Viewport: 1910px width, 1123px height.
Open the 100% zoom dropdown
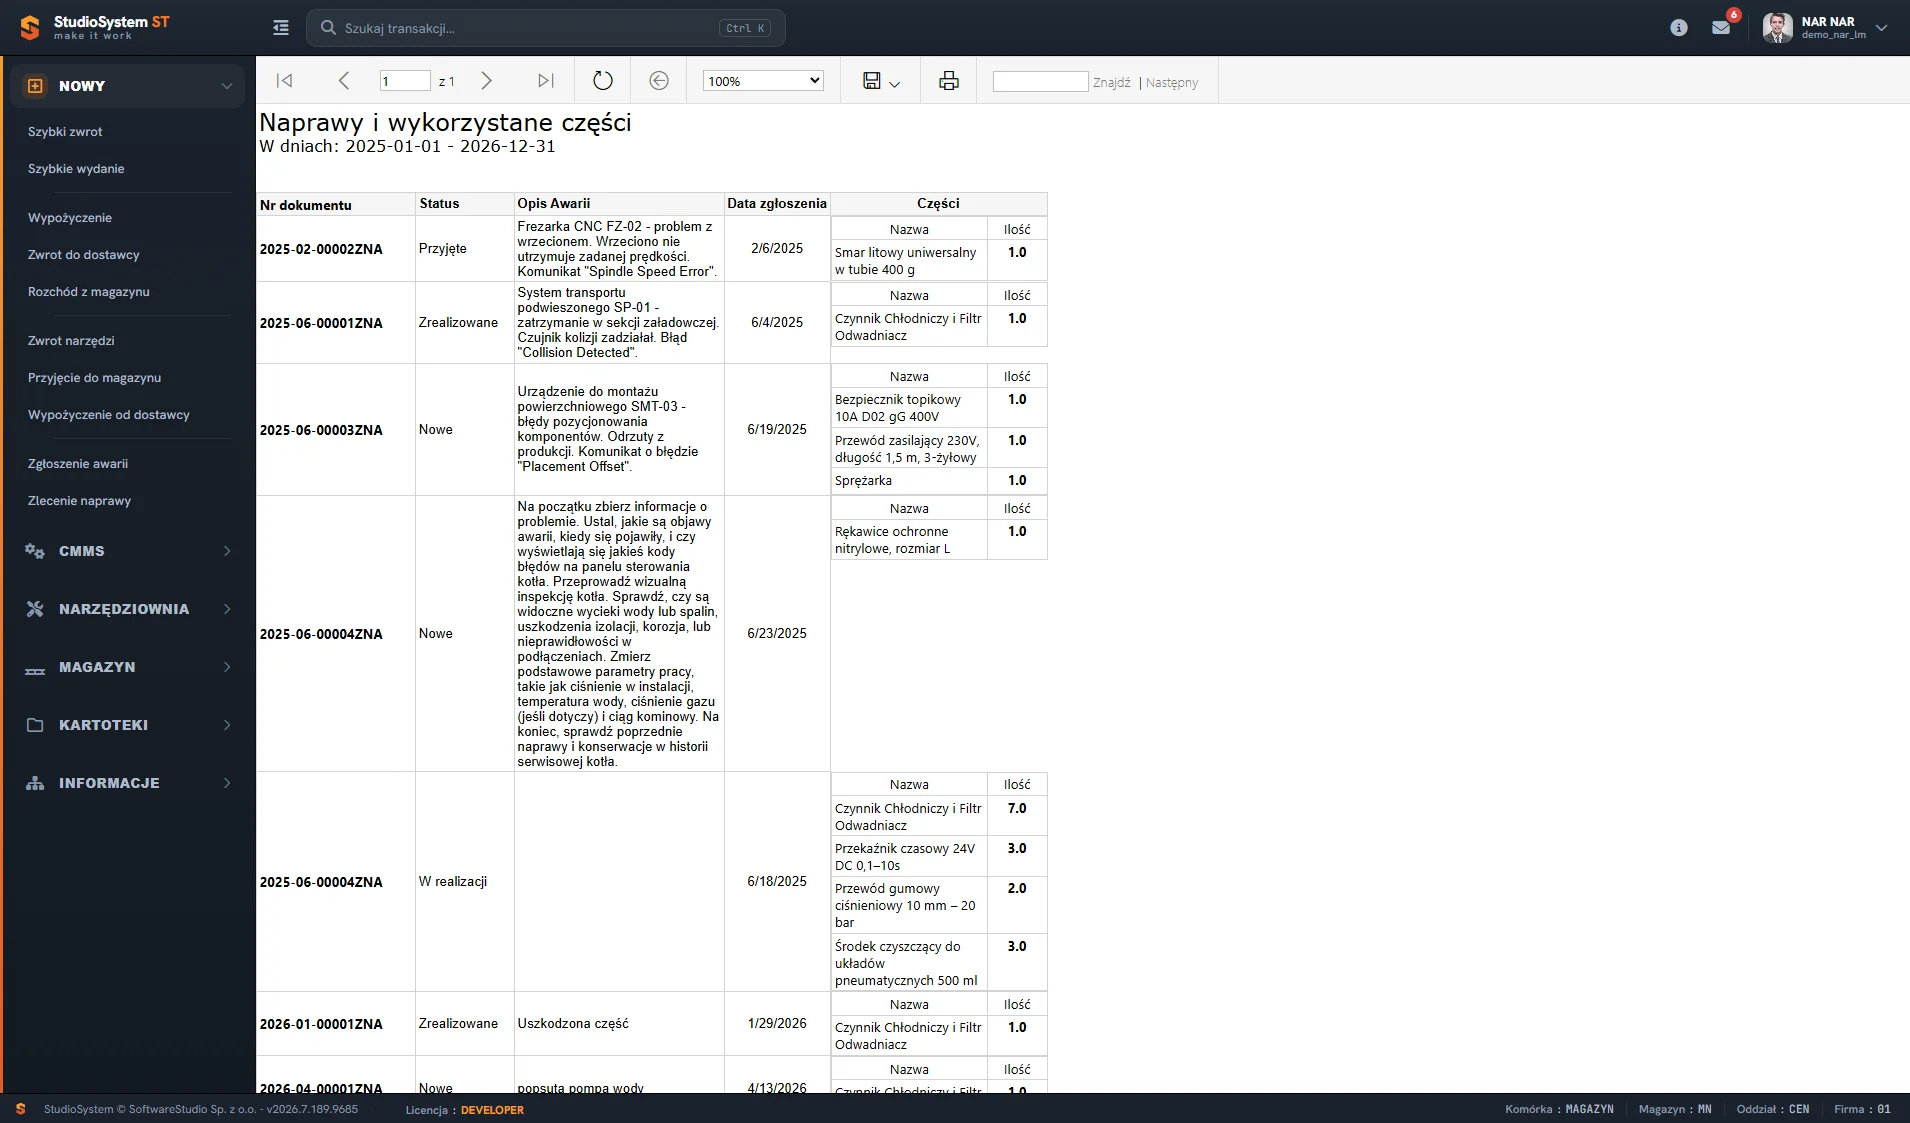763,81
